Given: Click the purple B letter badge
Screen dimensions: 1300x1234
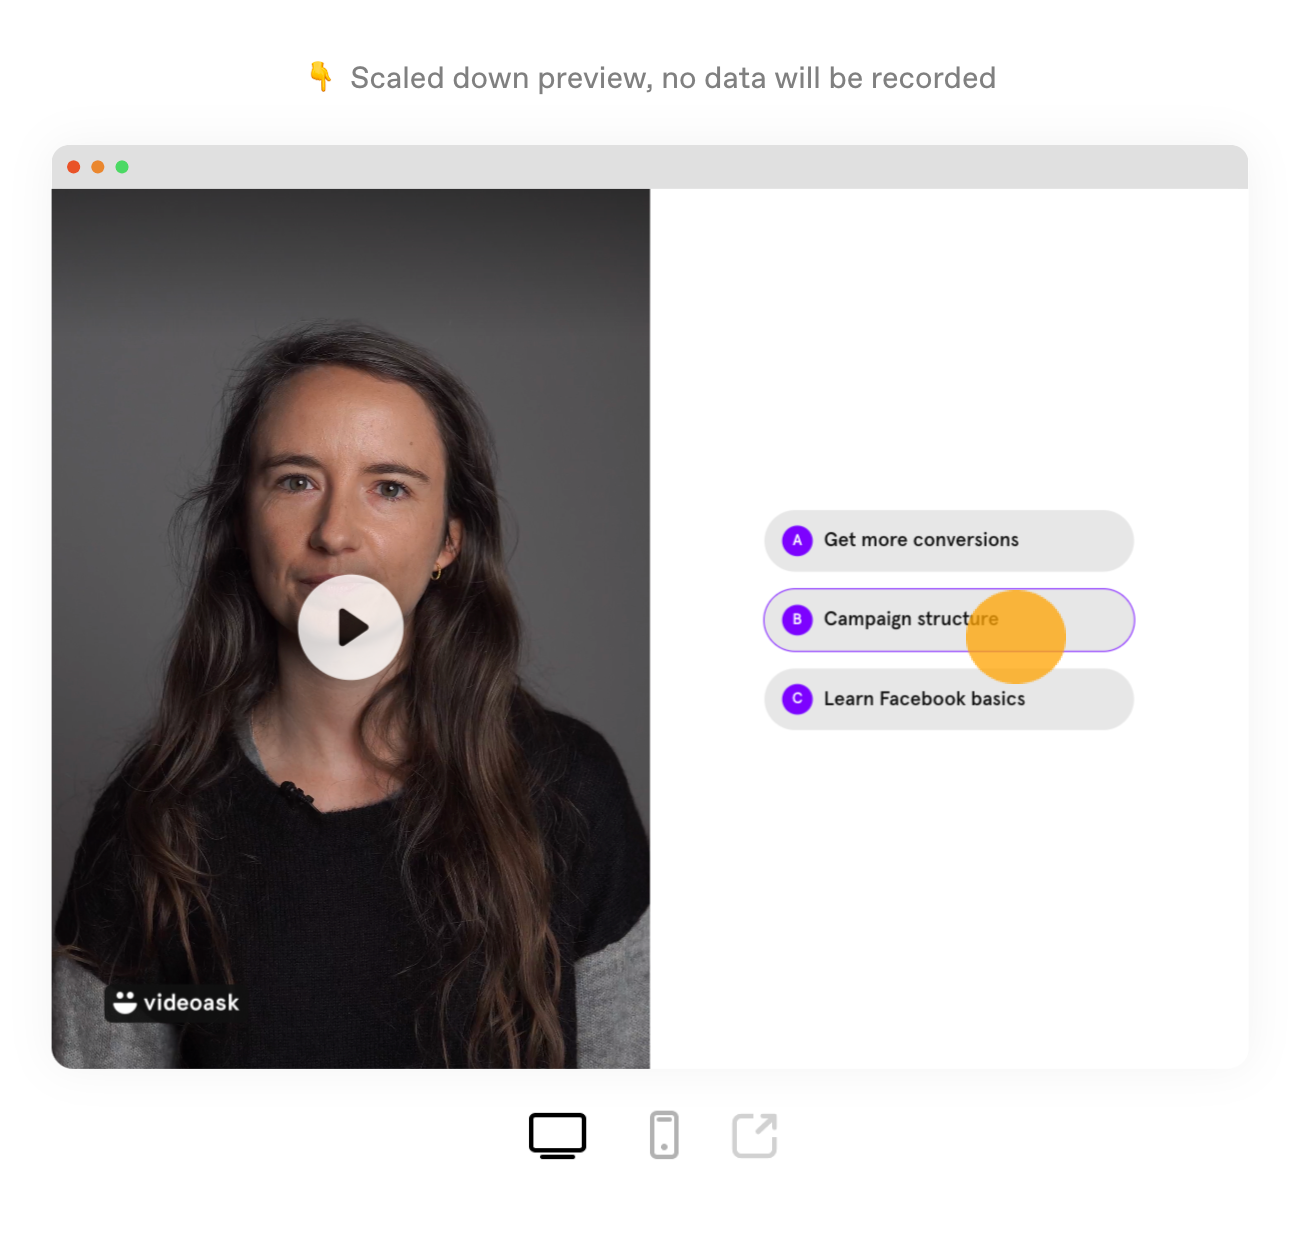Looking at the screenshot, I should coord(797,619).
